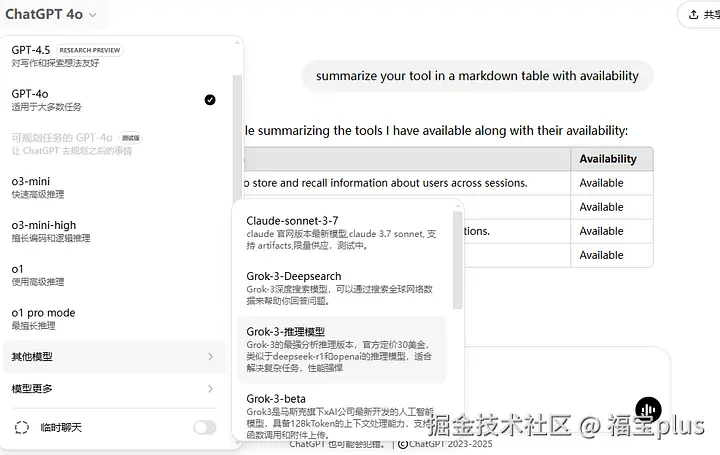Open the ChatGPT 4o model dropdown

[51, 14]
